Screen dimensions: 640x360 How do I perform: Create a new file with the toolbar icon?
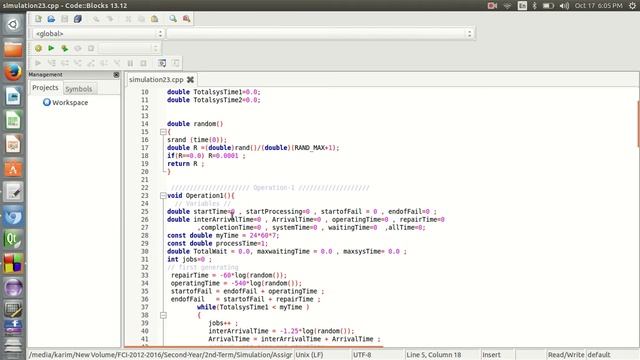click(x=38, y=19)
